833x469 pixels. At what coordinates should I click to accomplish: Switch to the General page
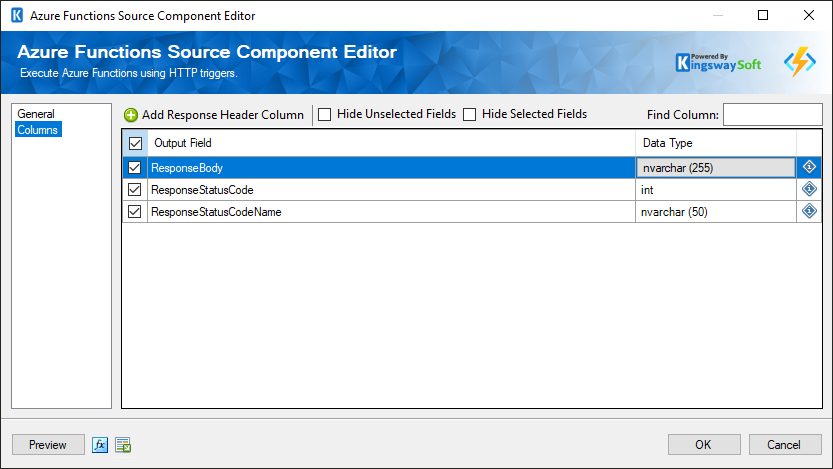point(36,114)
